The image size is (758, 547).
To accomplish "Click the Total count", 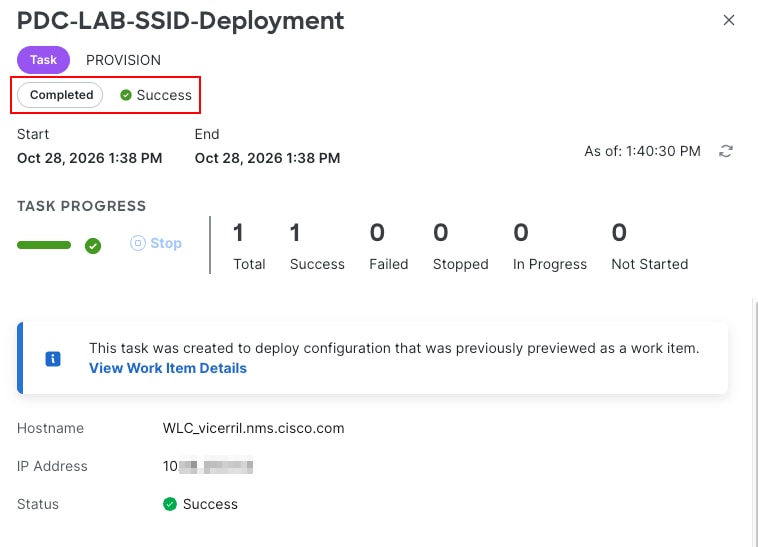I will tap(238, 233).
